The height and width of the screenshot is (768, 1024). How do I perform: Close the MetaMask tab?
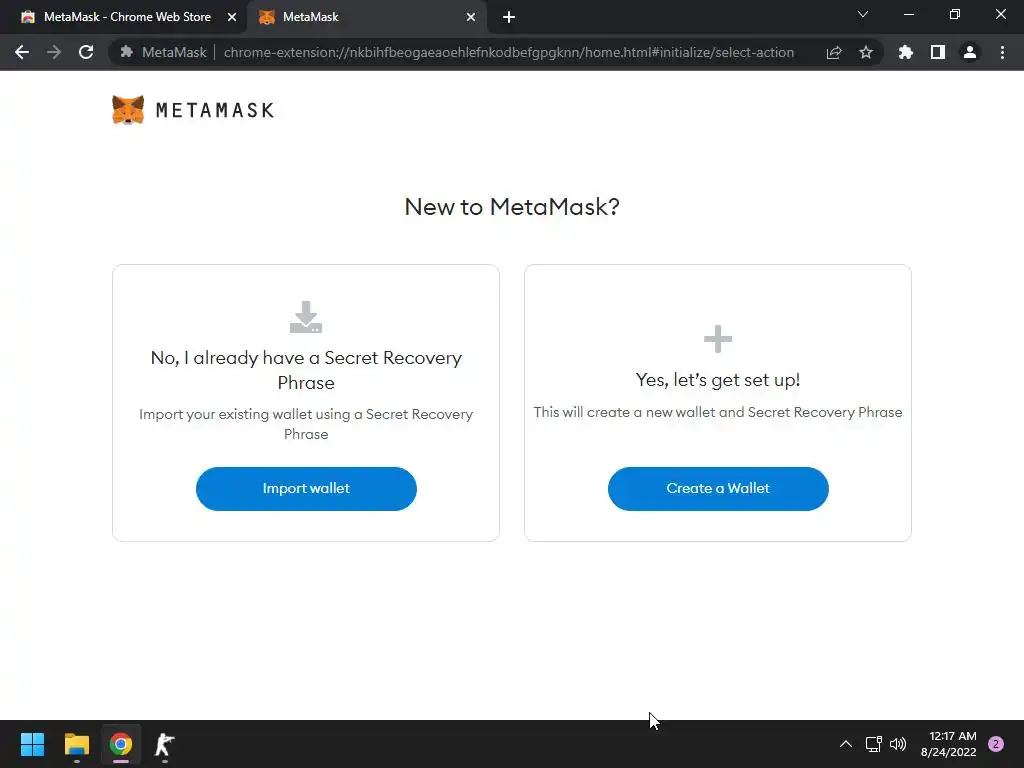[471, 18]
